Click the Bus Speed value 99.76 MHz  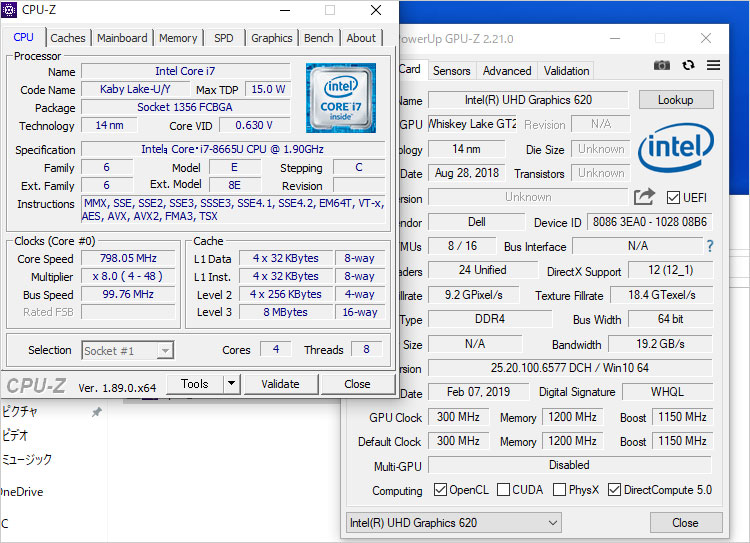(x=128, y=294)
